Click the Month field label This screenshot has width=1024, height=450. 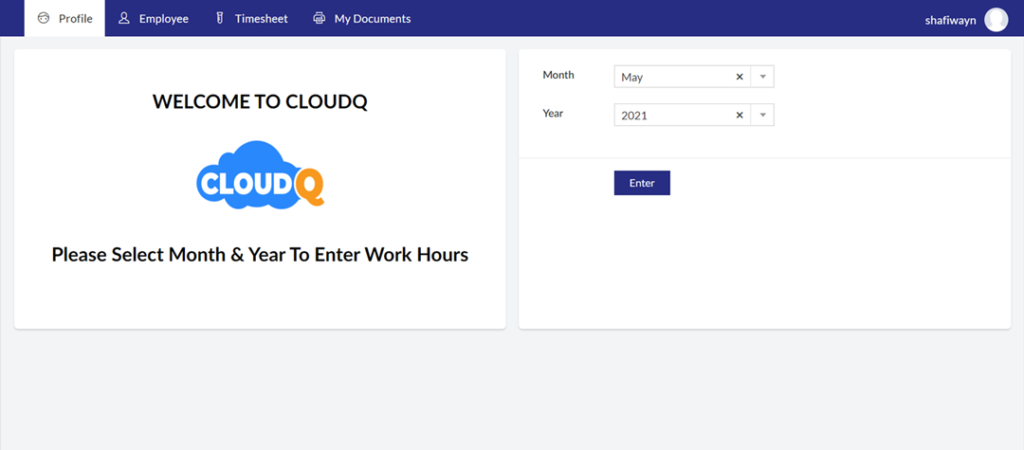point(558,75)
